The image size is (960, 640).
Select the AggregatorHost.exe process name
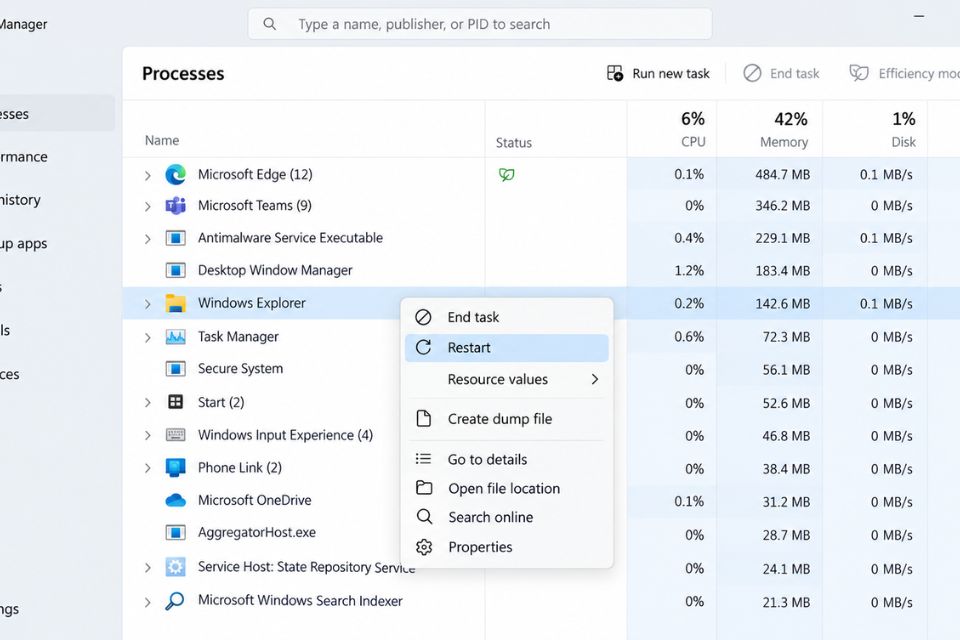click(257, 532)
